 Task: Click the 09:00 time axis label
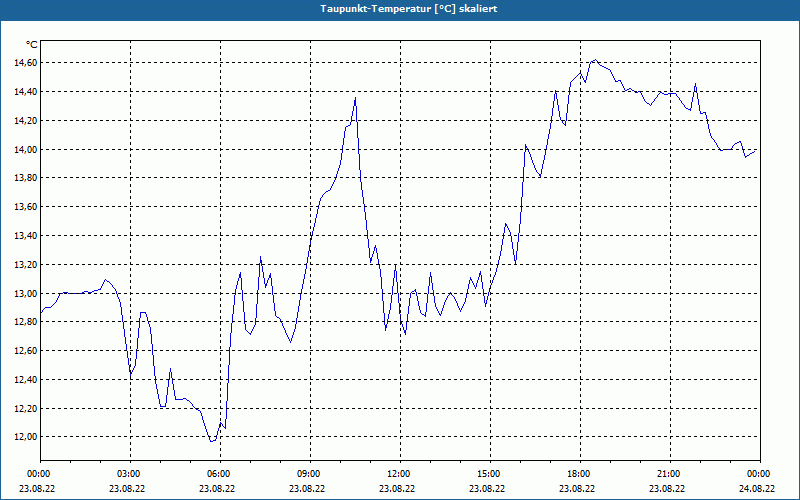click(x=311, y=474)
